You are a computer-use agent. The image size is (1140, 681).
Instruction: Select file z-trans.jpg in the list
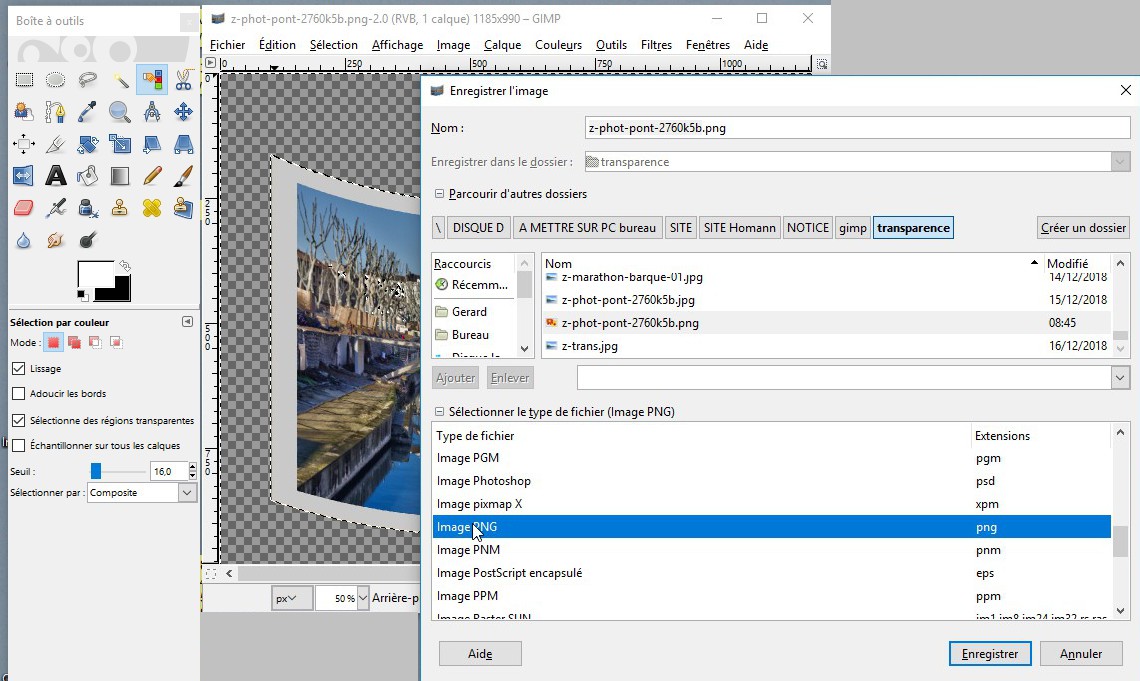point(827,346)
